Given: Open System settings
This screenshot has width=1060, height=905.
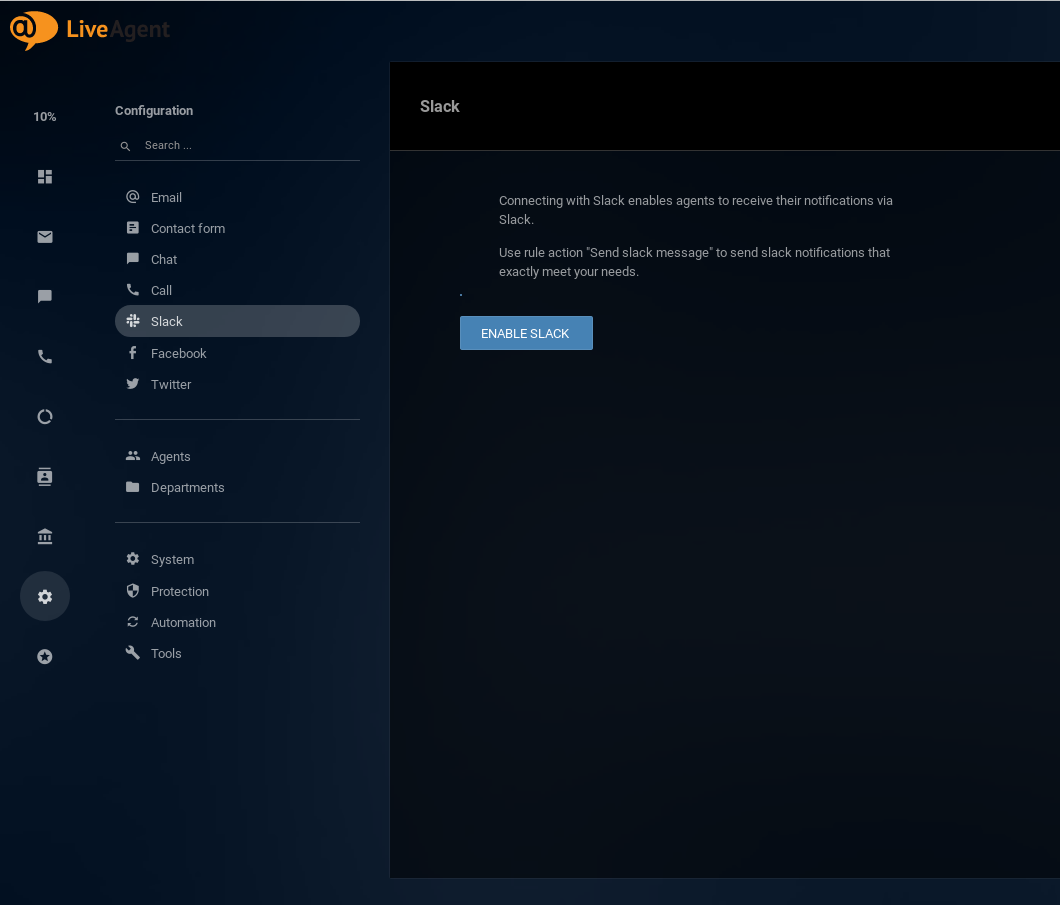Looking at the screenshot, I should (237, 560).
